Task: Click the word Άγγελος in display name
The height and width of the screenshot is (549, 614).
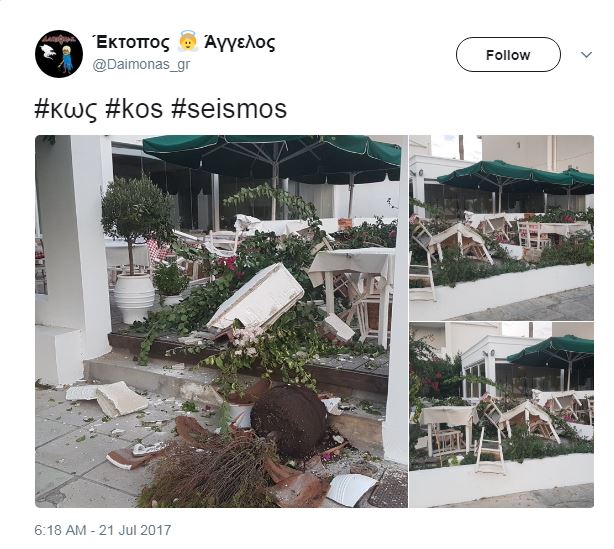Action: pyautogui.click(x=239, y=42)
